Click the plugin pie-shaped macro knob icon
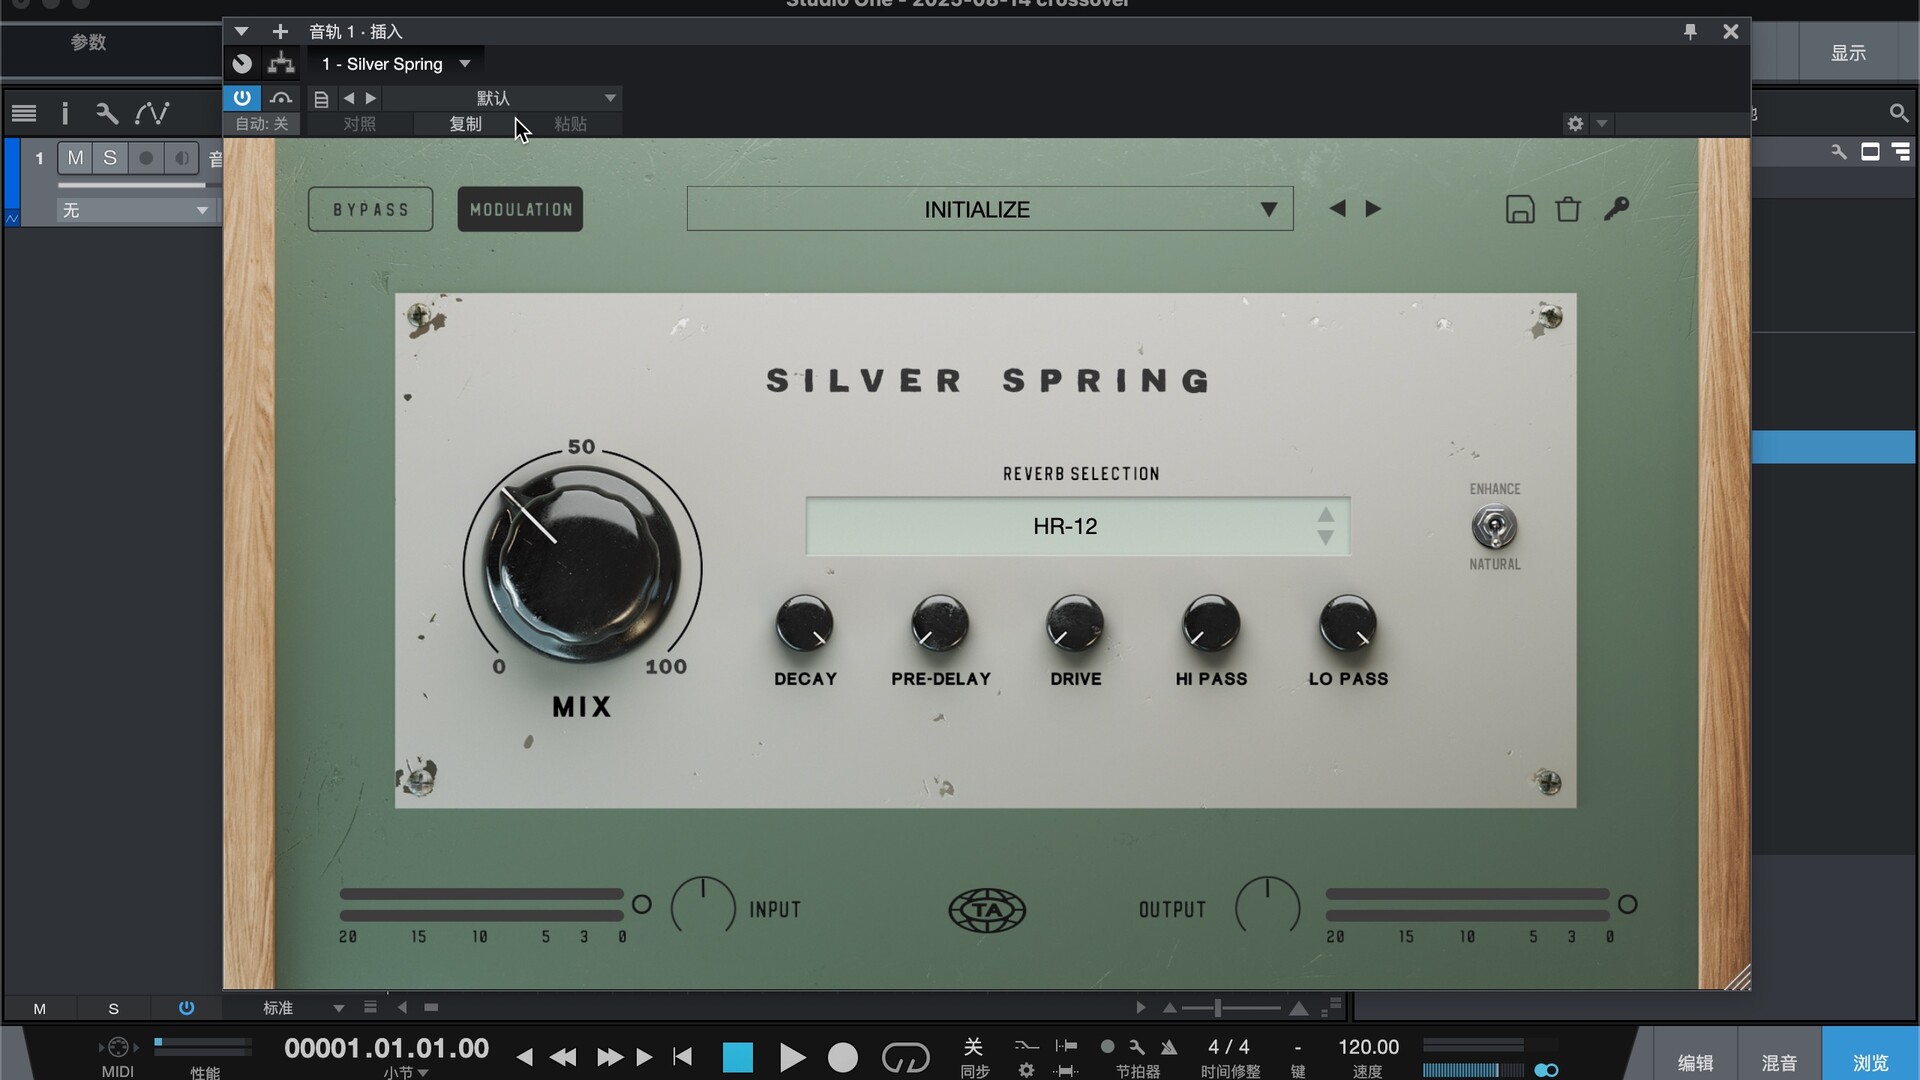This screenshot has width=1920, height=1080. point(242,64)
